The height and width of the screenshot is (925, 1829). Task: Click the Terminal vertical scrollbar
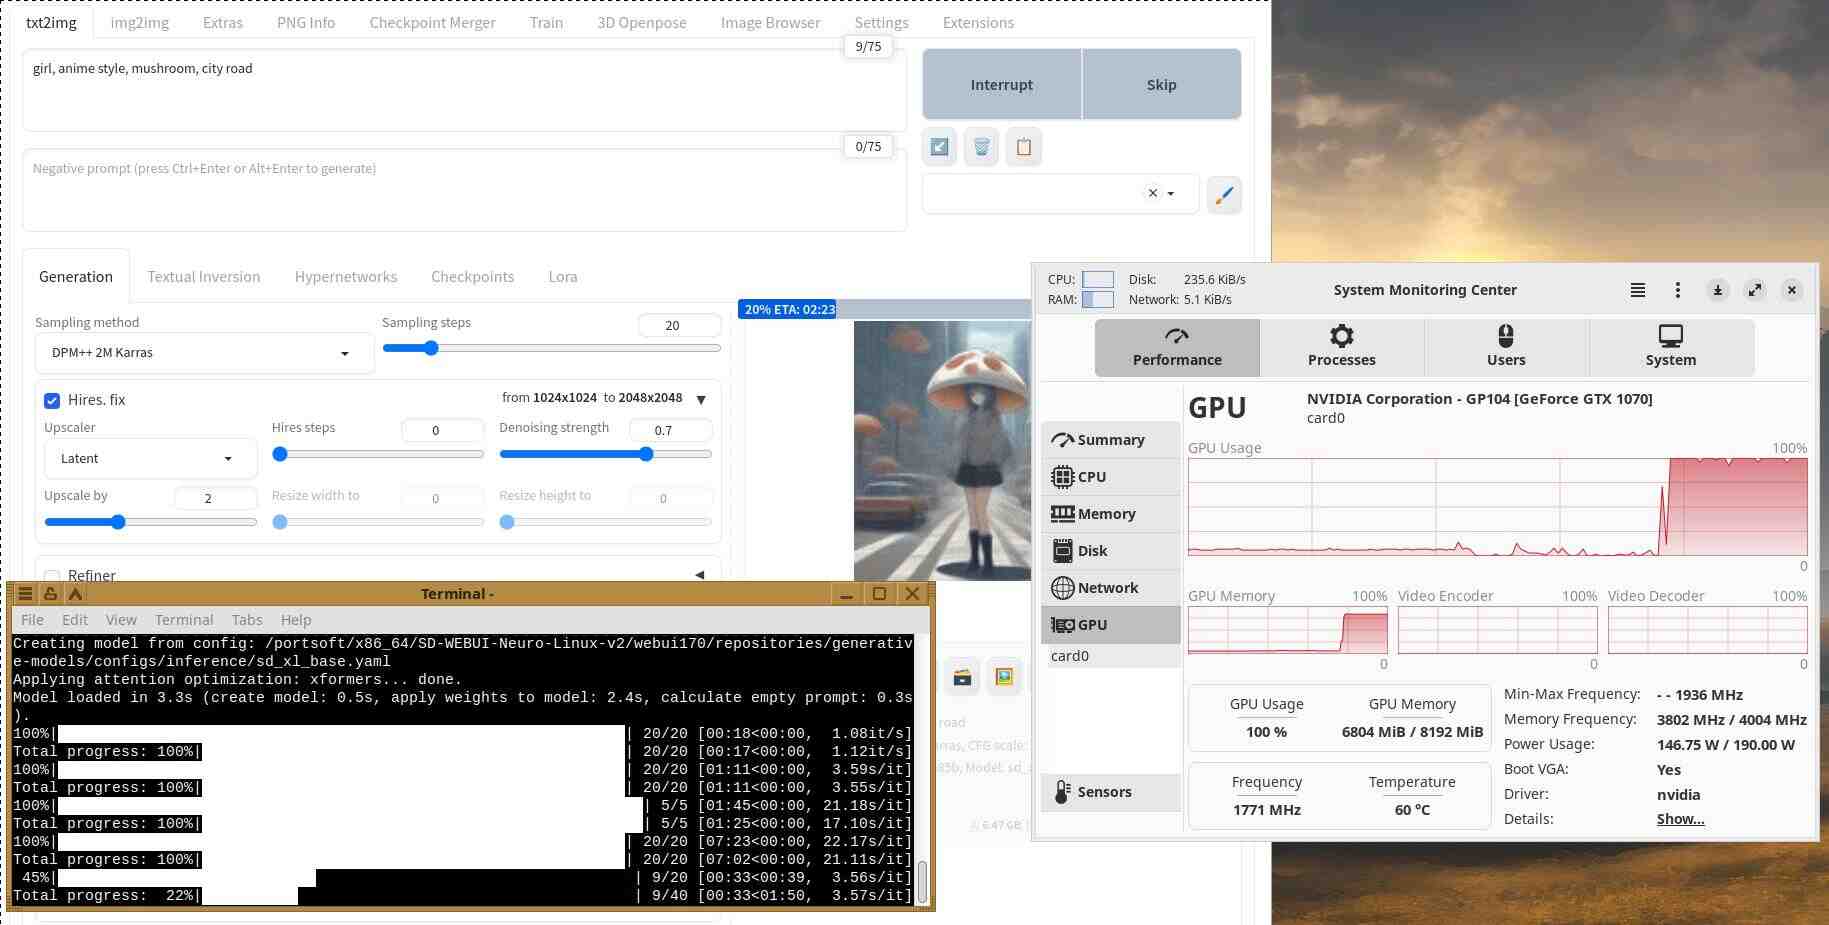coord(922,881)
